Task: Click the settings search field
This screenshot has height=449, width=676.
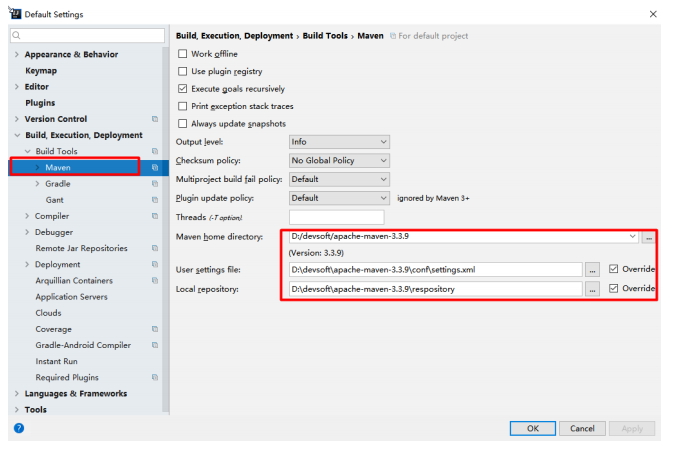Action: point(88,35)
